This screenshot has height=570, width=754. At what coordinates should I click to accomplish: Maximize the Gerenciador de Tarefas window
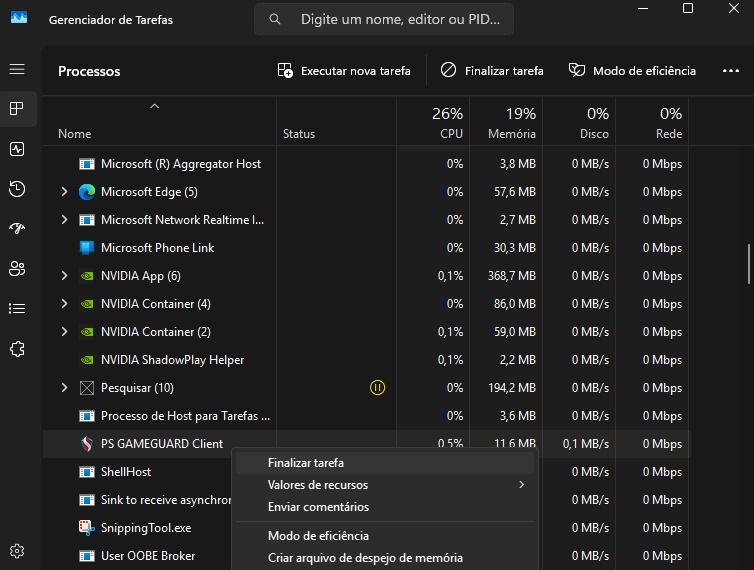pos(688,8)
